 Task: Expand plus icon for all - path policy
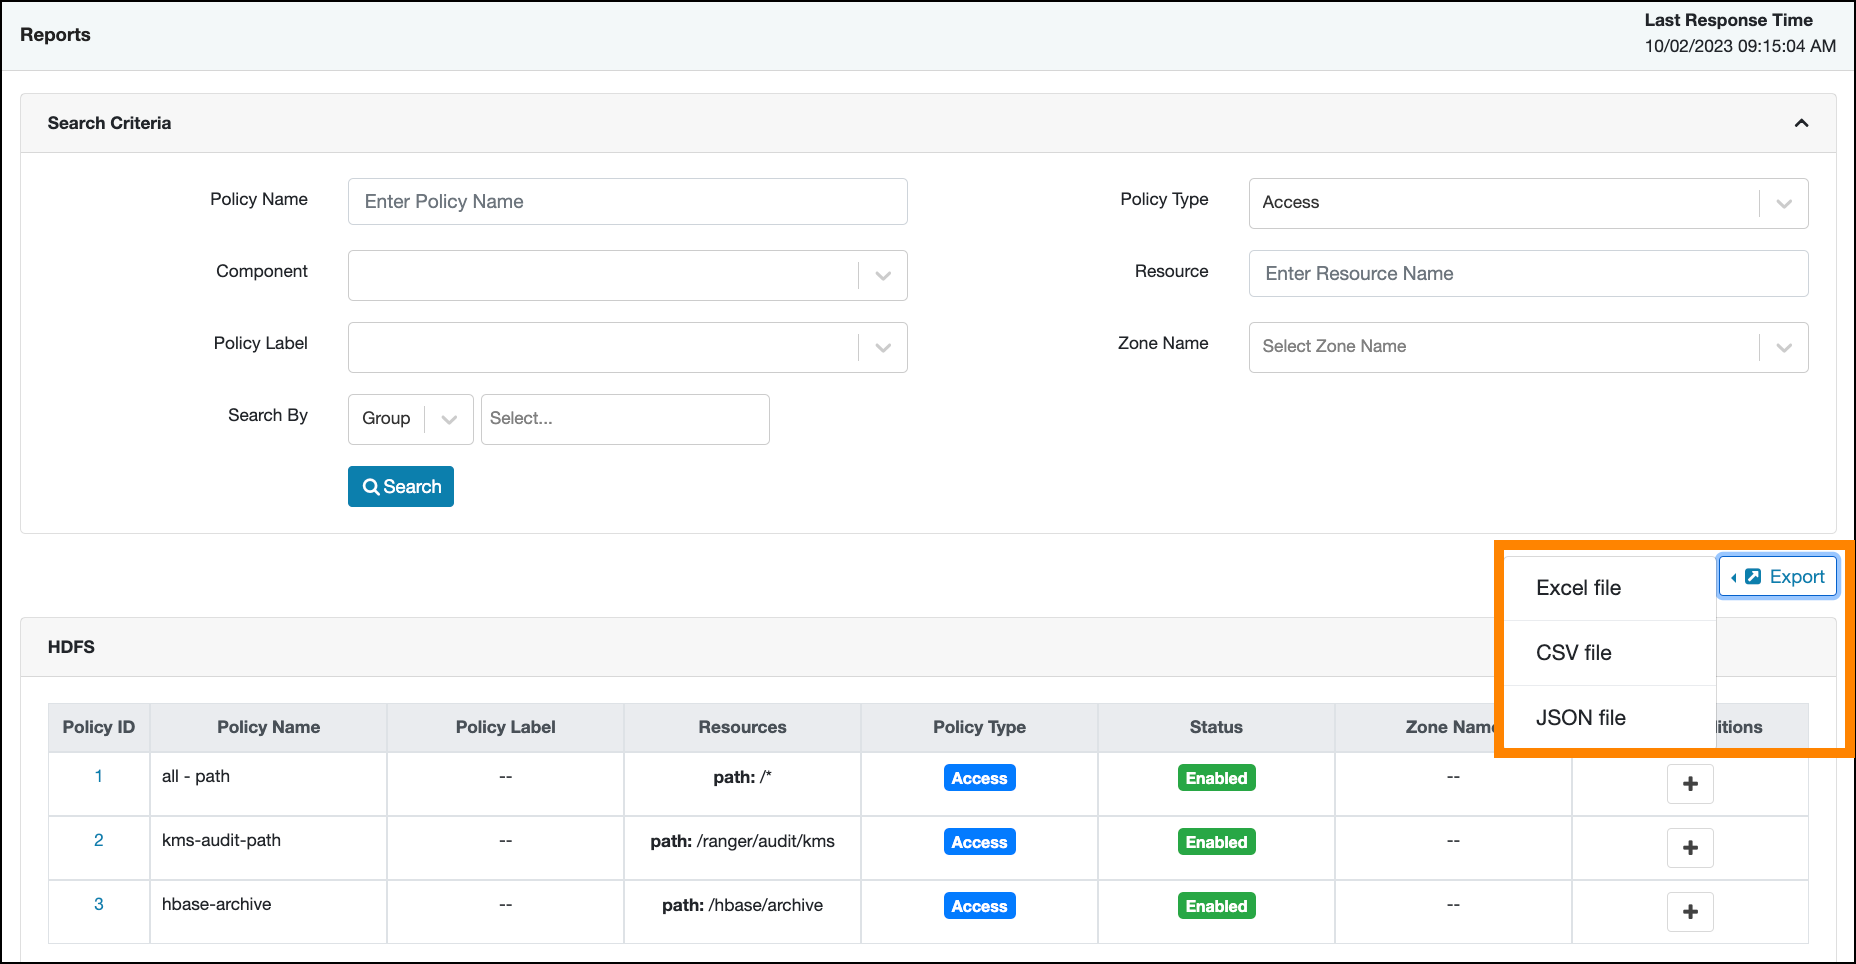pos(1690,784)
